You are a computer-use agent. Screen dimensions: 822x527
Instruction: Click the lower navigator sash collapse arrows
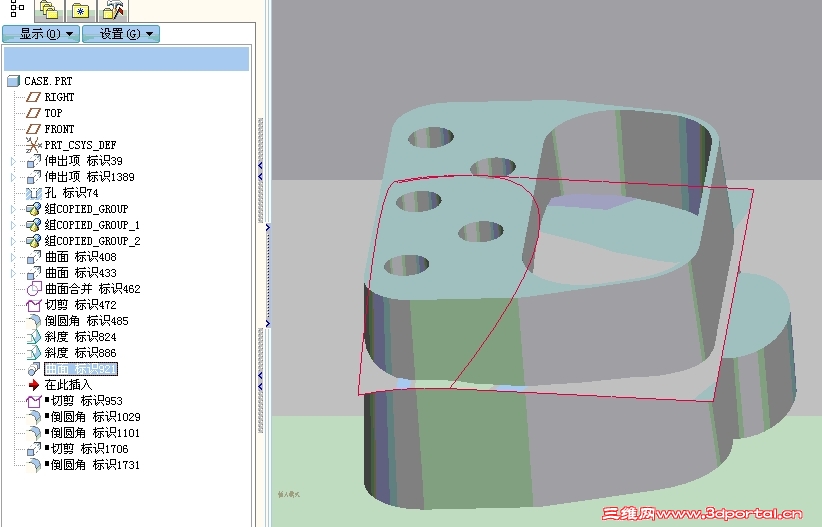(x=261, y=381)
